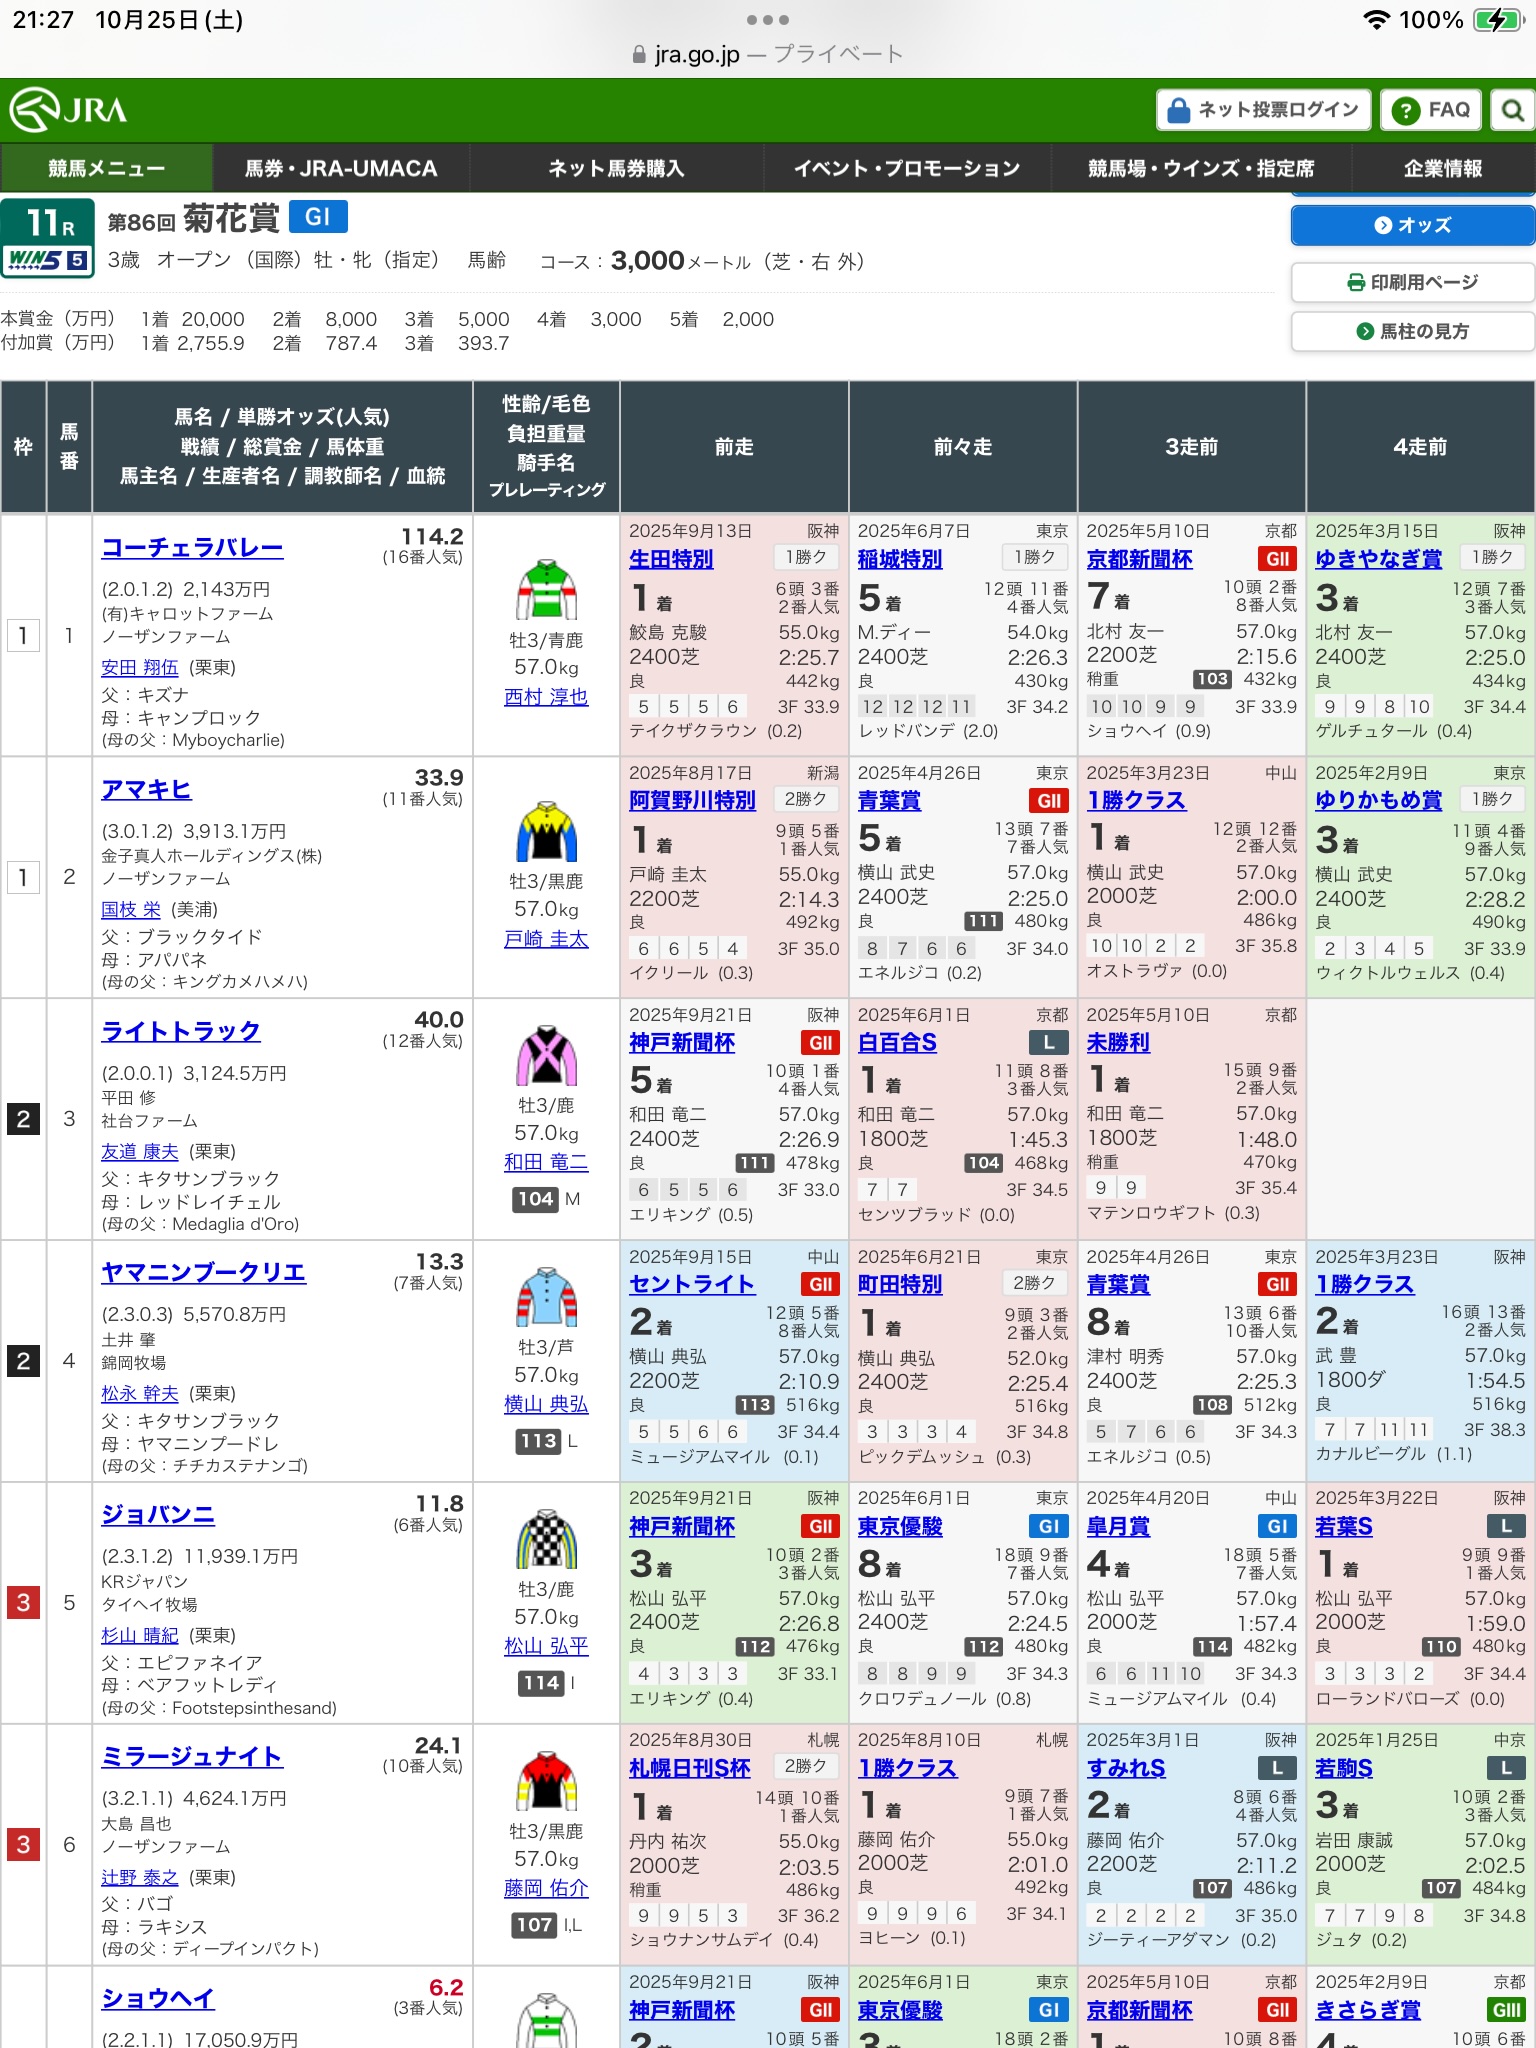
Task: Click アマキヒ's yellow and blue silks icon
Action: tap(546, 832)
